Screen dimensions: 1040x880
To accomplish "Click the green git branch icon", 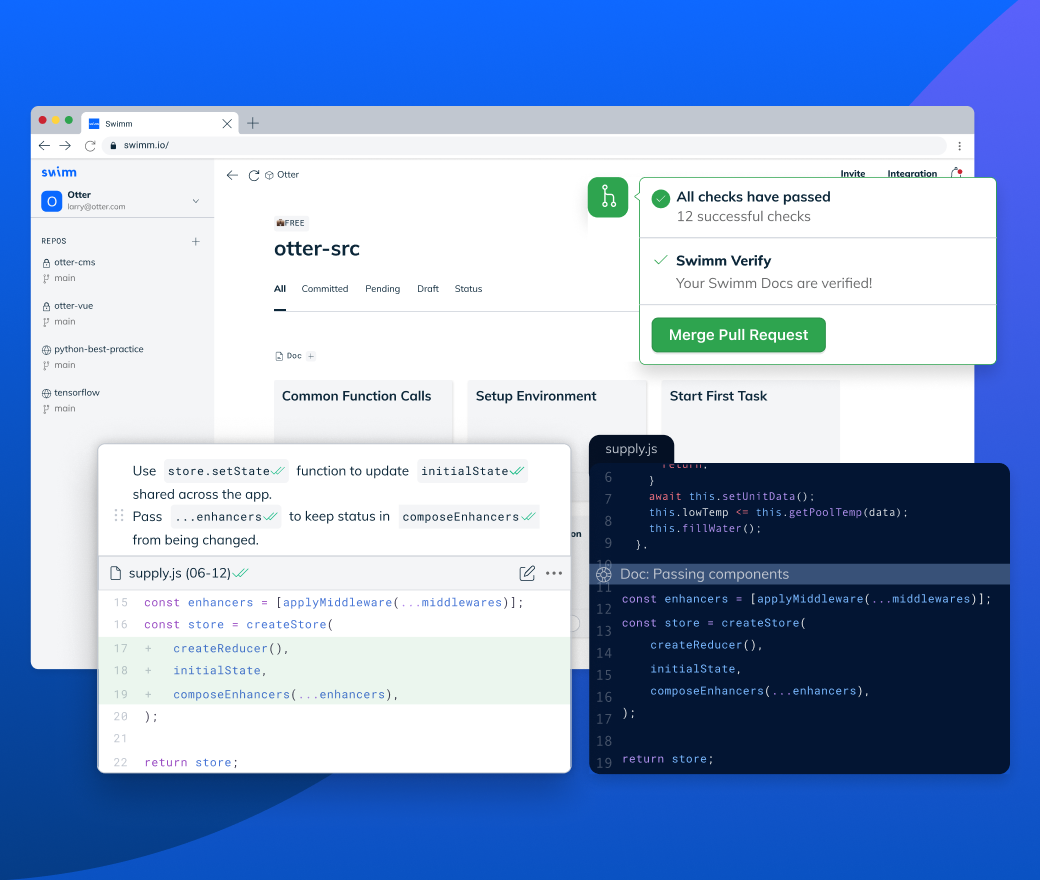I will coord(608,197).
